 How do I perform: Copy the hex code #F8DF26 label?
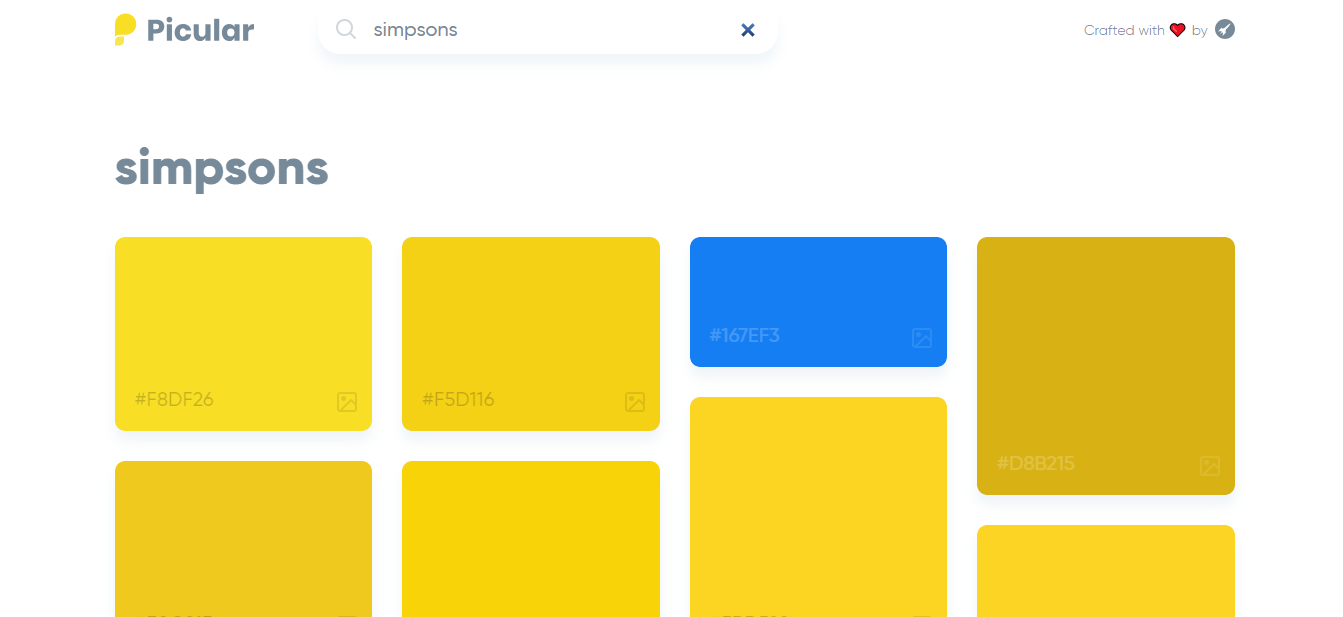[x=174, y=400]
